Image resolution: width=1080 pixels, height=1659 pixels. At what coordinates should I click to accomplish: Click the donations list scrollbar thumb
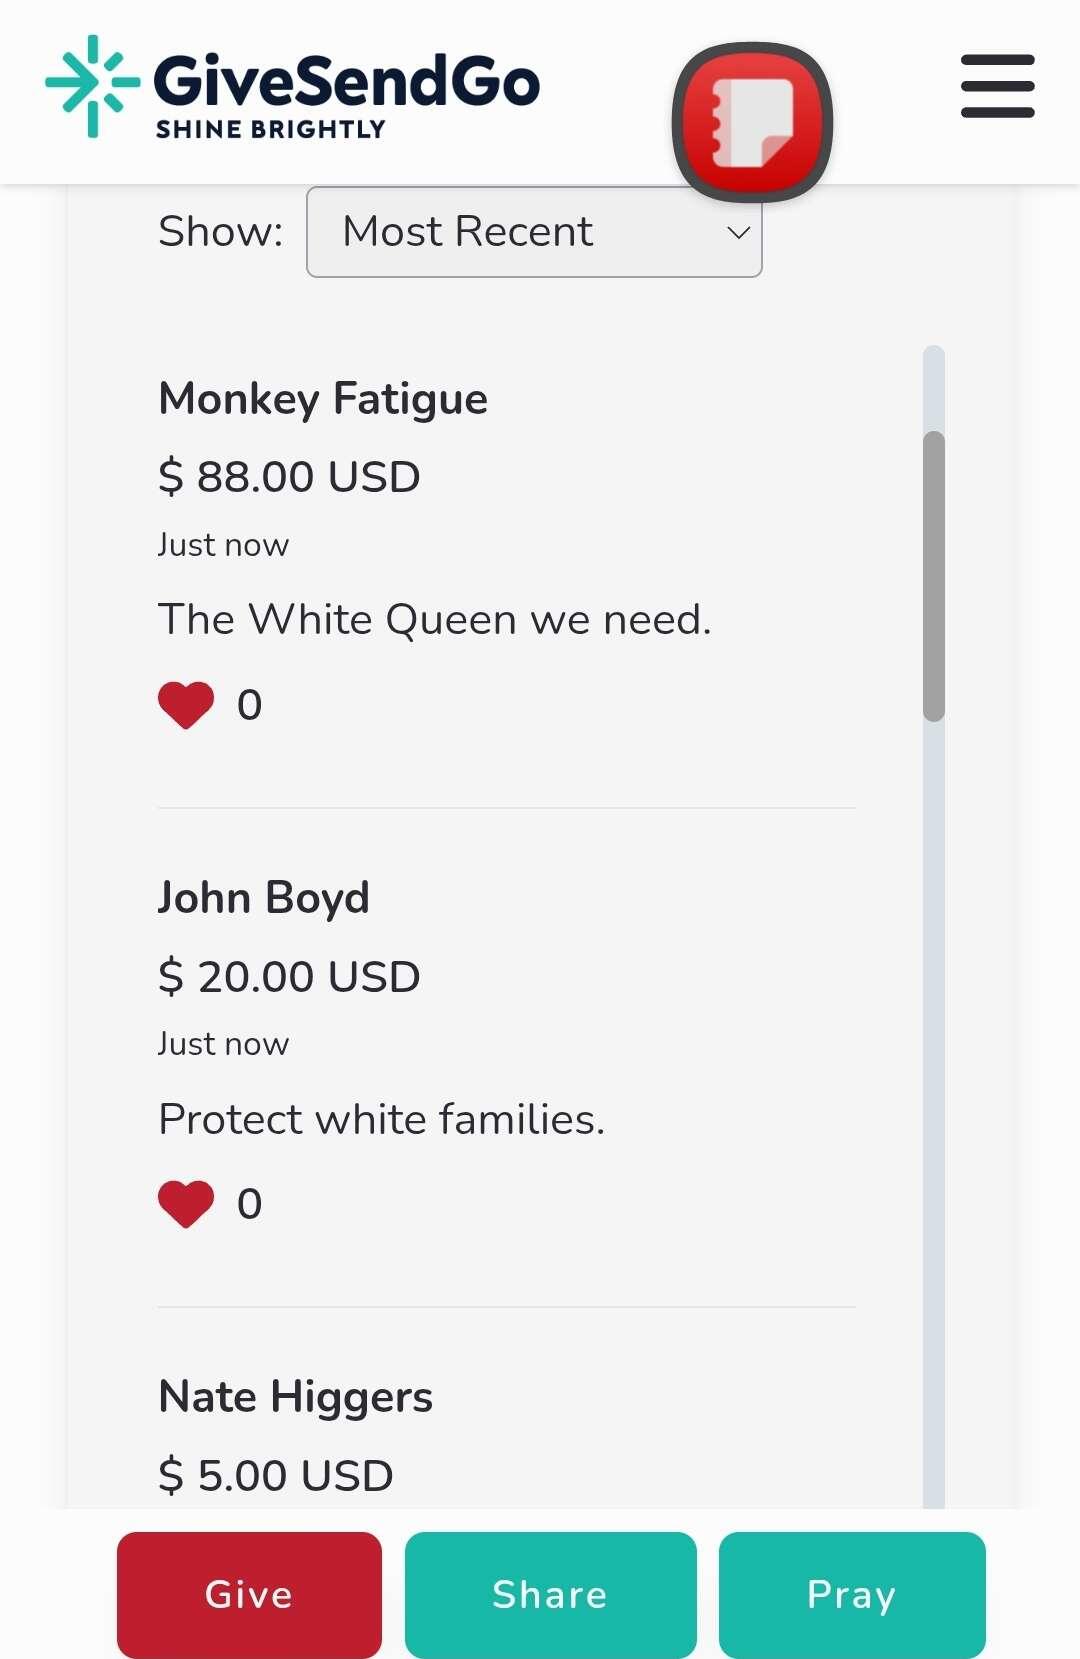click(934, 576)
